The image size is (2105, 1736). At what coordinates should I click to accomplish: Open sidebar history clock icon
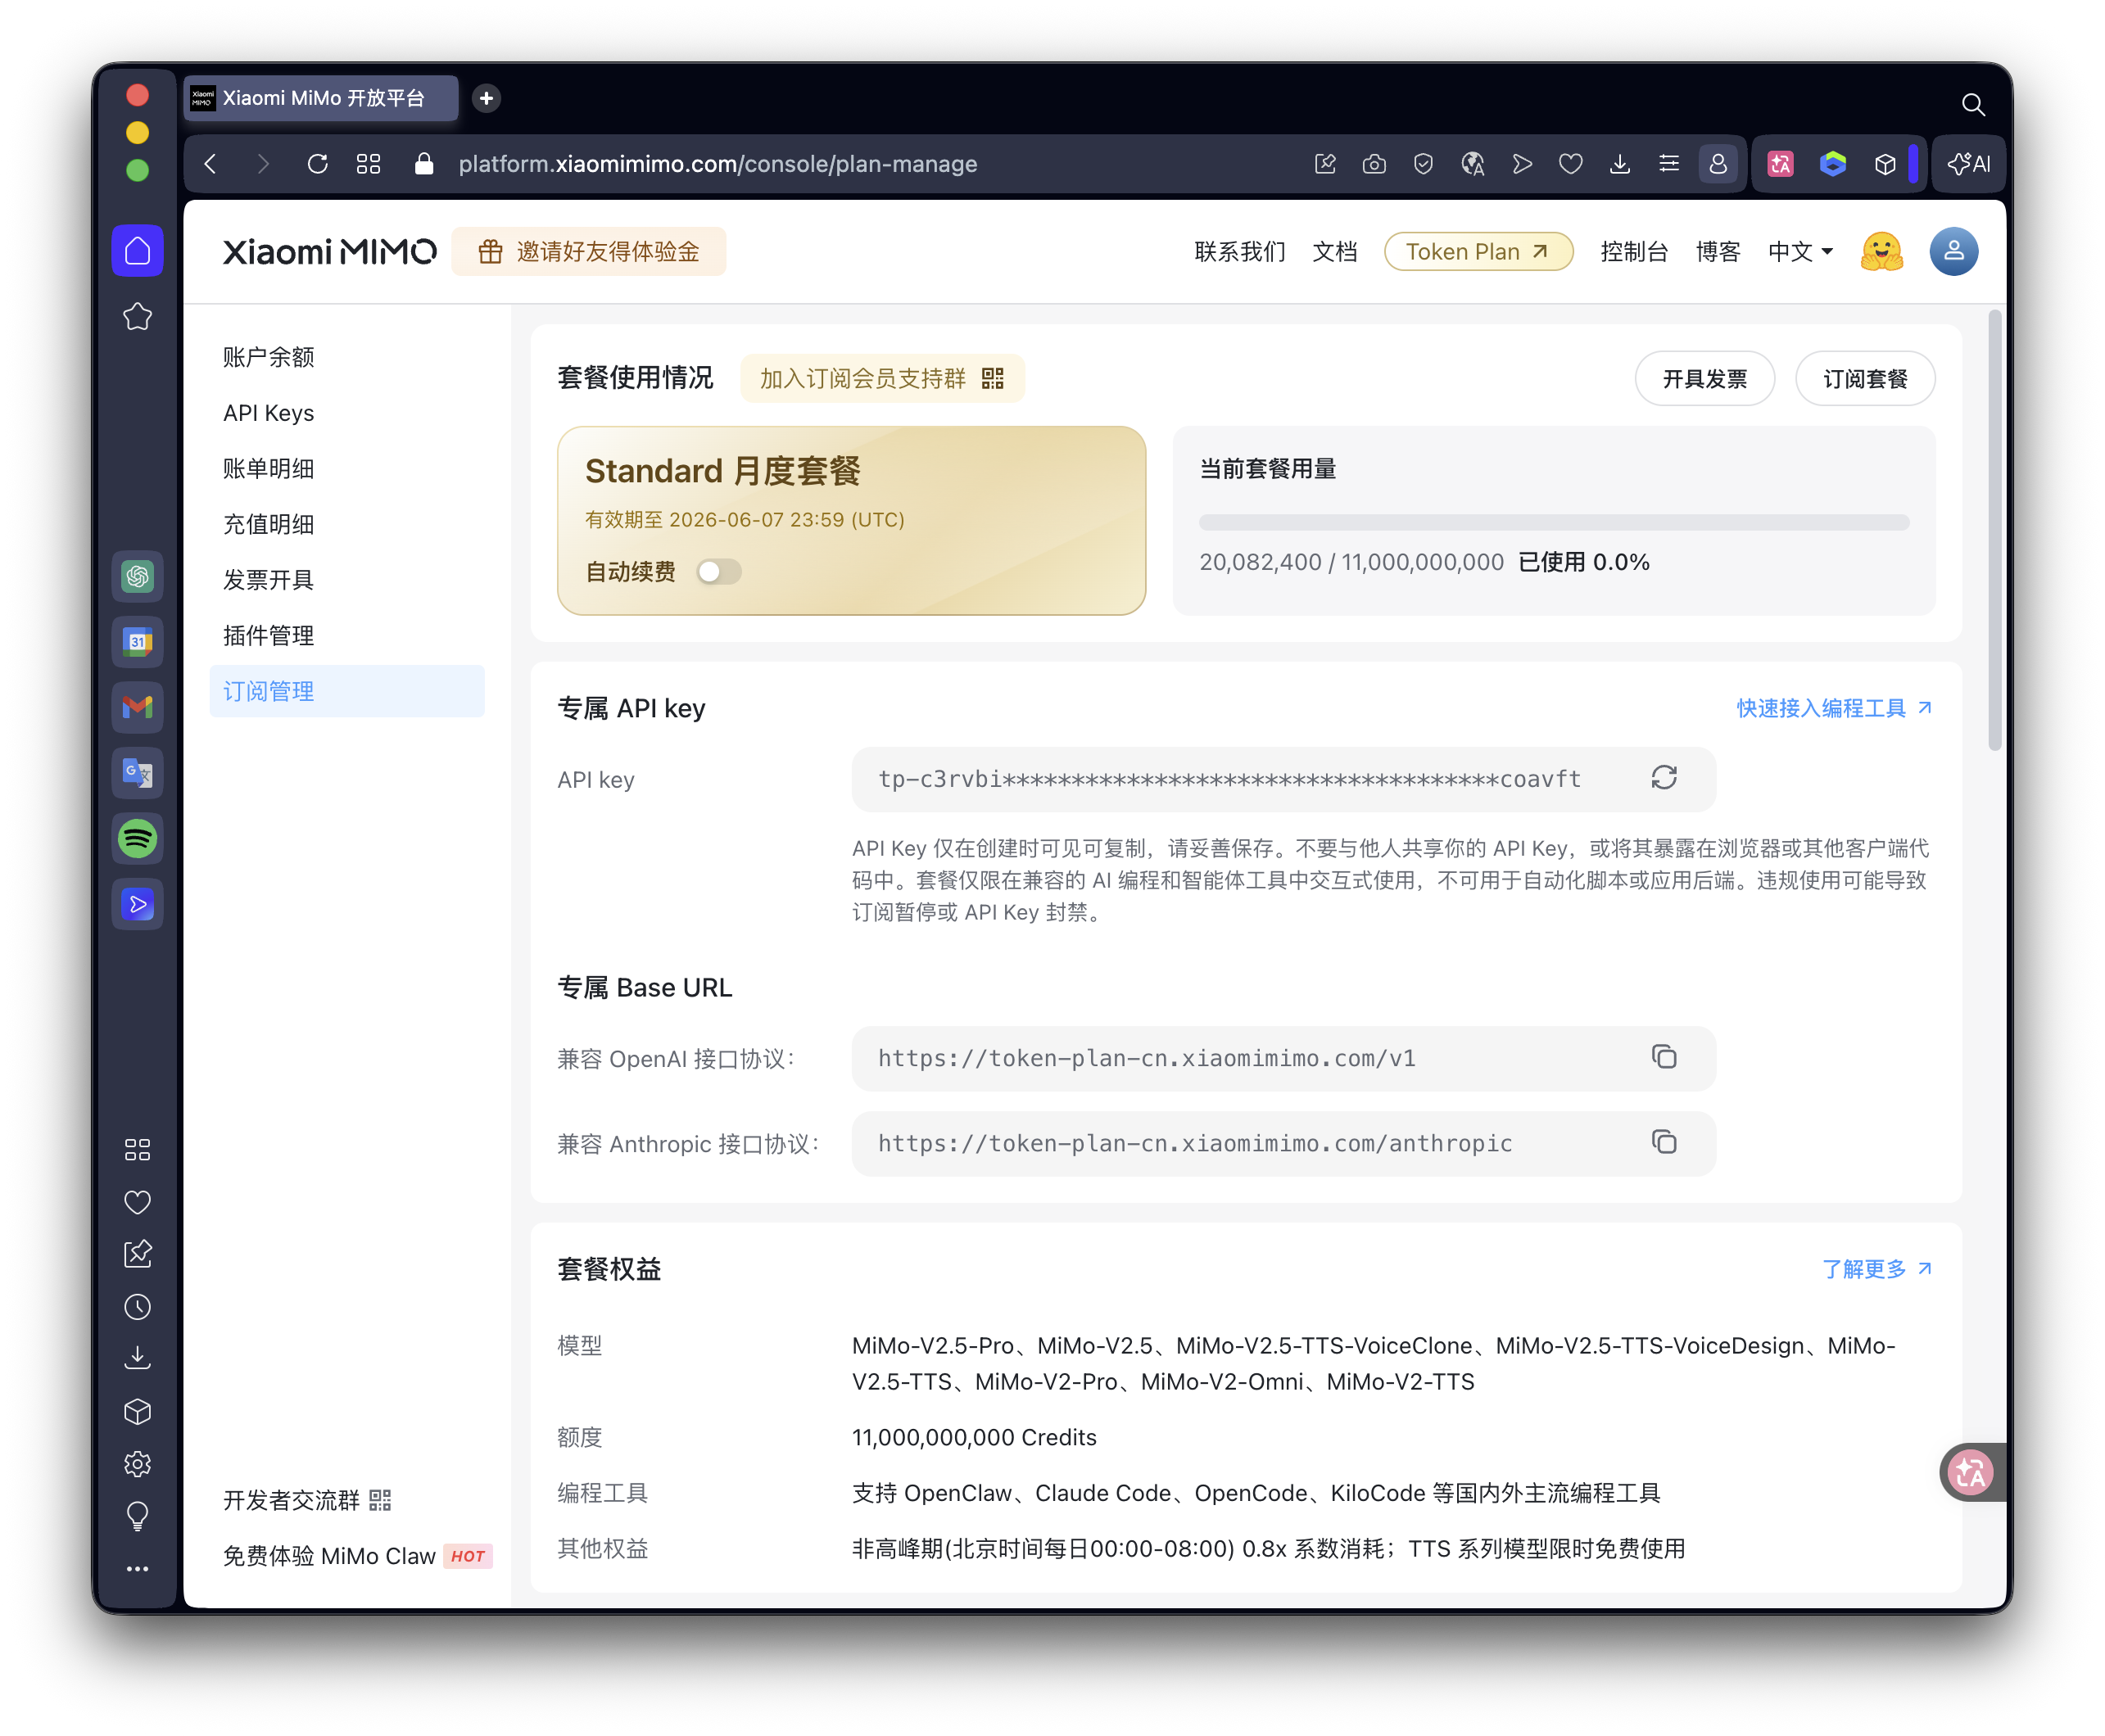tap(137, 1306)
